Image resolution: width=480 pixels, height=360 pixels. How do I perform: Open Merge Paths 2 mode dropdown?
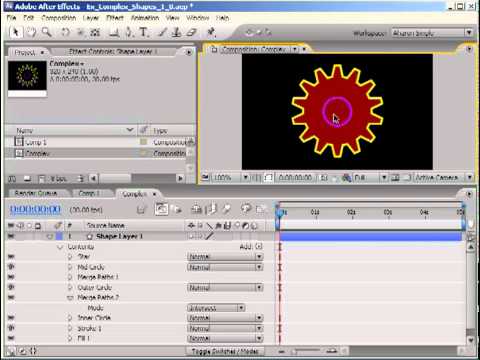point(216,308)
